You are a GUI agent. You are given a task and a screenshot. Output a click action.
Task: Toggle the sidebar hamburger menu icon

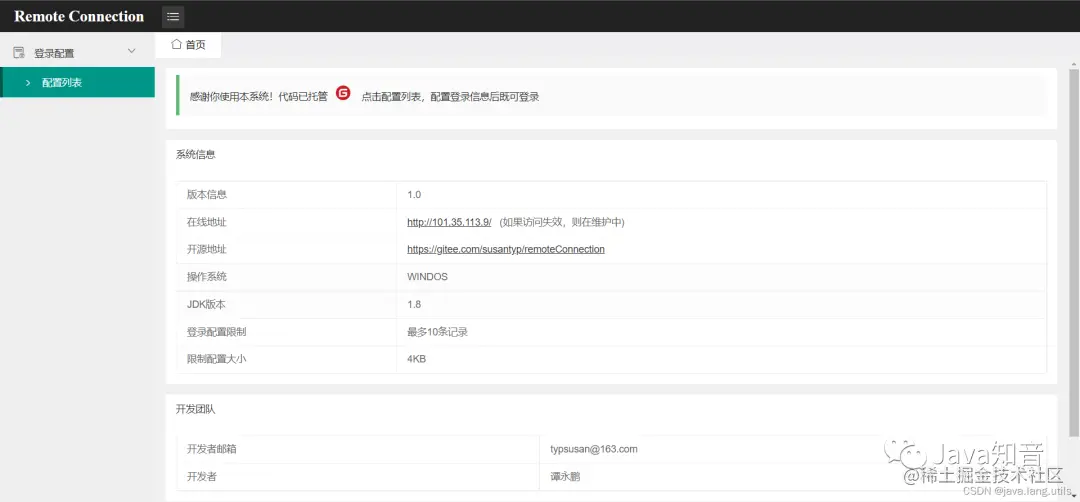click(173, 17)
